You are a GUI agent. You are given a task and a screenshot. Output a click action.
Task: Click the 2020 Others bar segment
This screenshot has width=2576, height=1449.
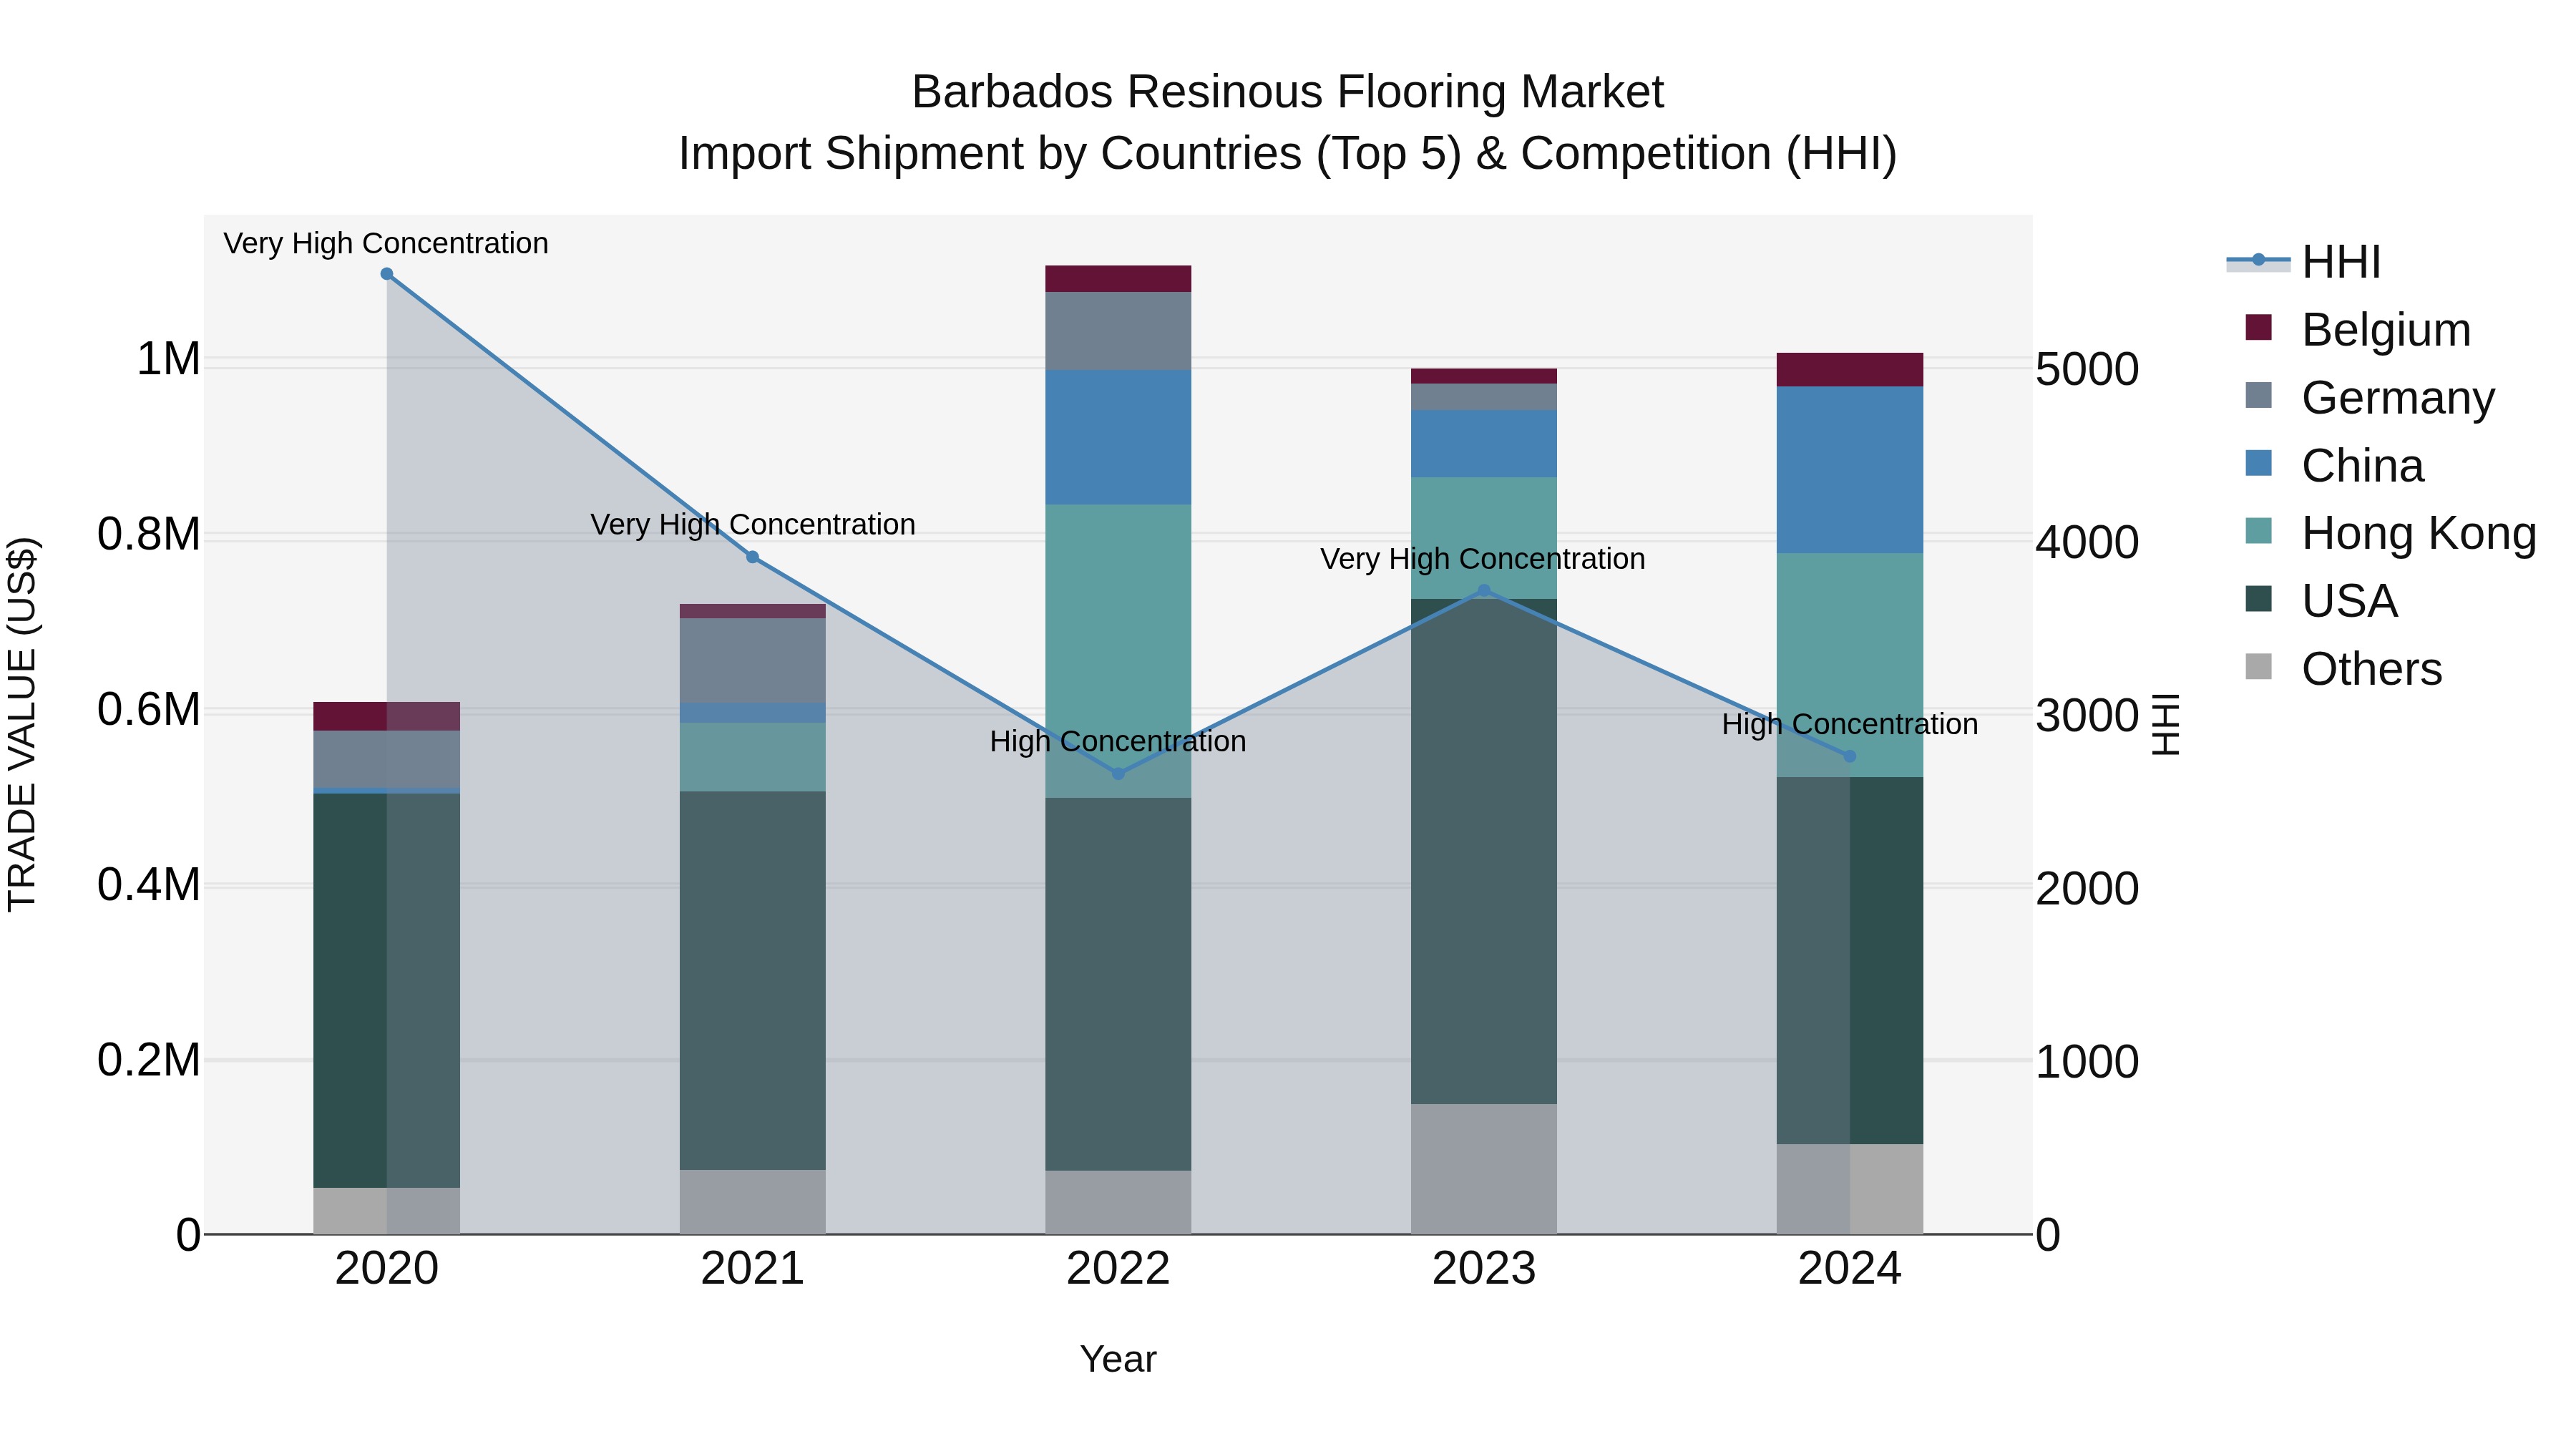(x=387, y=1211)
